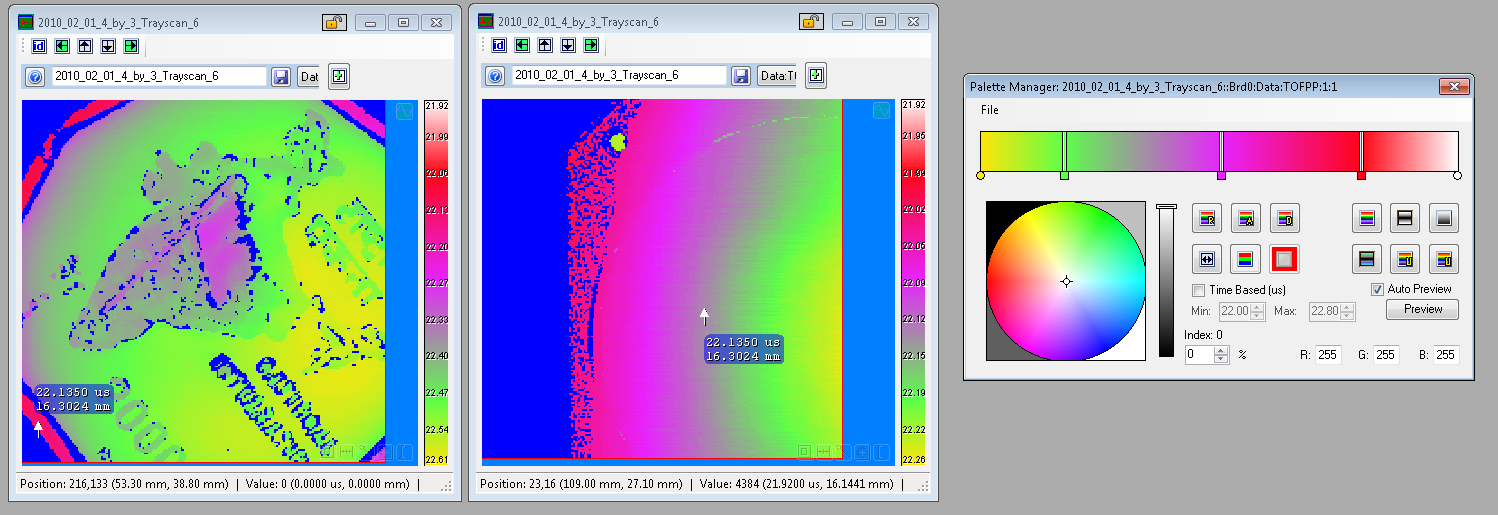1498x515 pixels.
Task: Click the R color value field
Action: click(1327, 355)
